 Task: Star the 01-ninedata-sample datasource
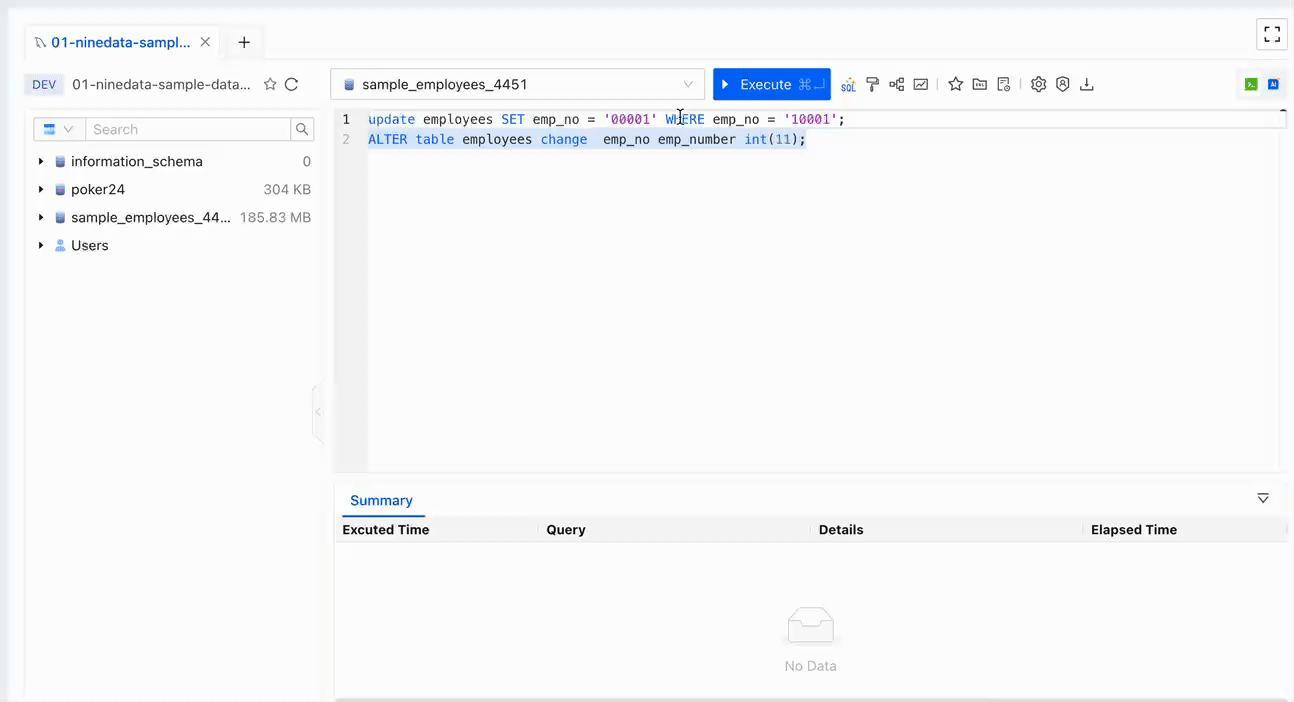[270, 85]
